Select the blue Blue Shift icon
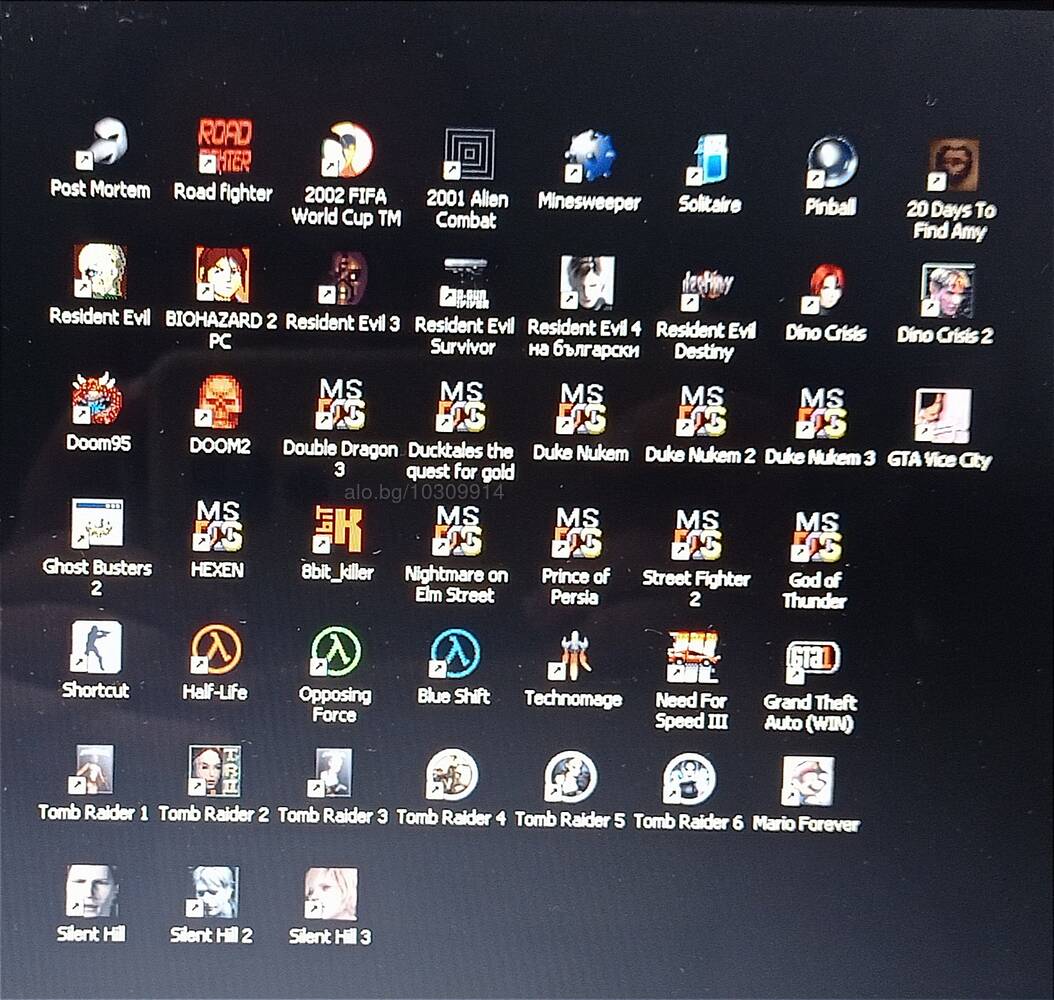The width and height of the screenshot is (1054, 1000). (x=455, y=655)
